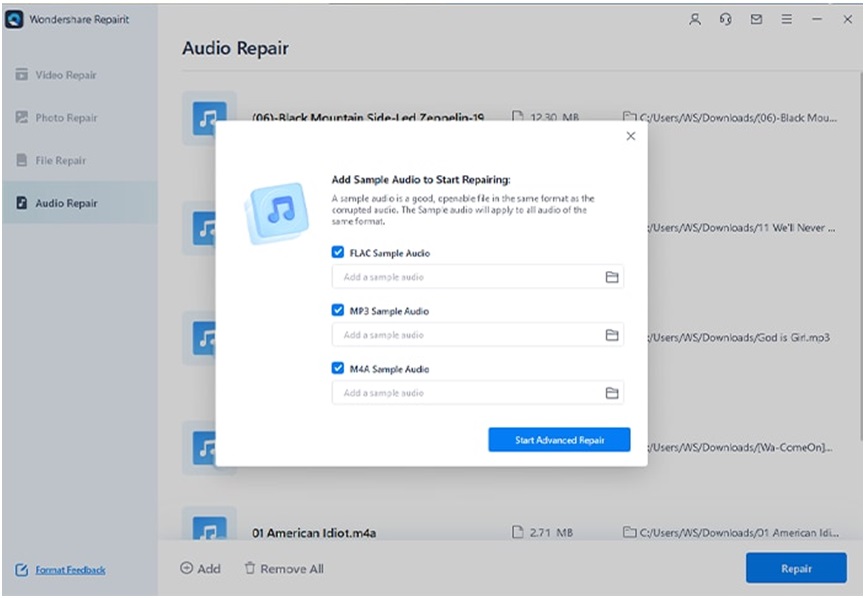
Task: Disable MP3 Sample Audio checkbox
Action: pos(337,311)
